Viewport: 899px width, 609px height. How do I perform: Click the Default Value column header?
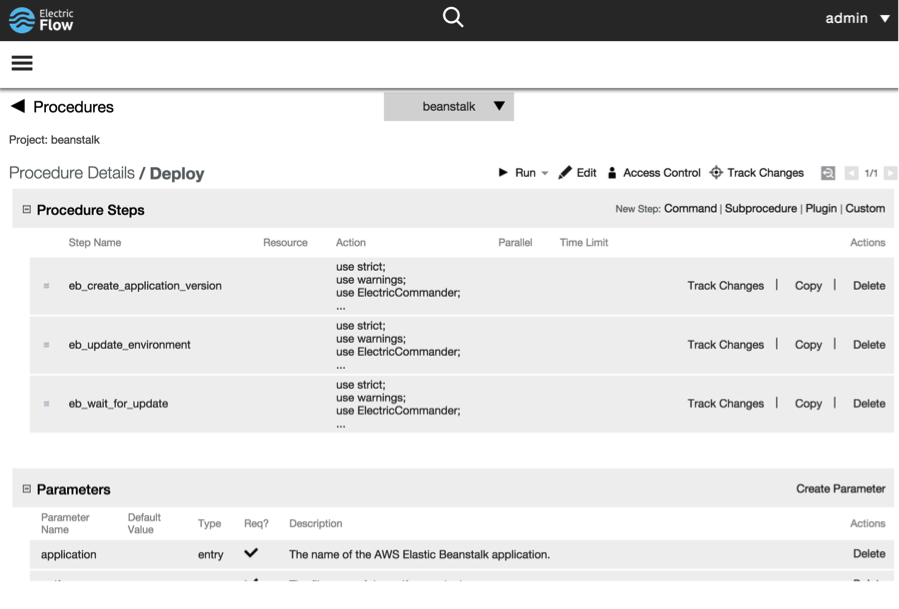[x=144, y=523]
